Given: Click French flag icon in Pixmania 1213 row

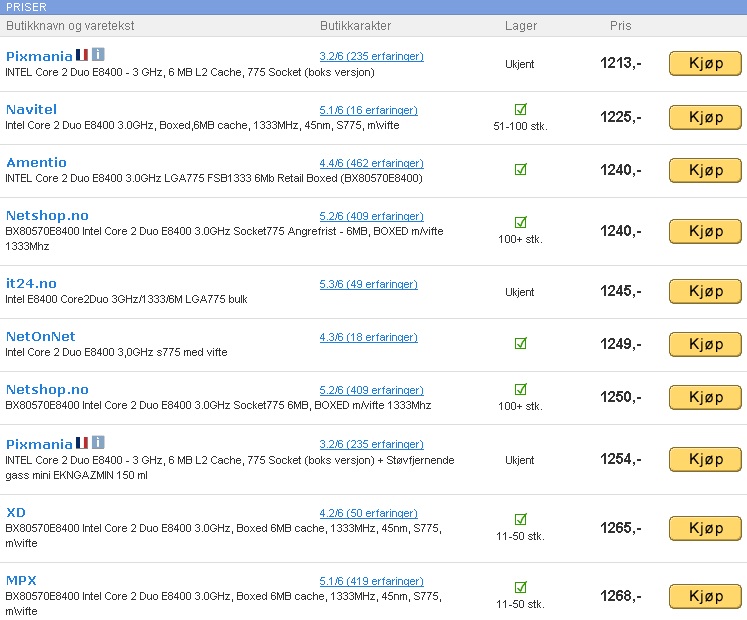Looking at the screenshot, I should point(82,55).
